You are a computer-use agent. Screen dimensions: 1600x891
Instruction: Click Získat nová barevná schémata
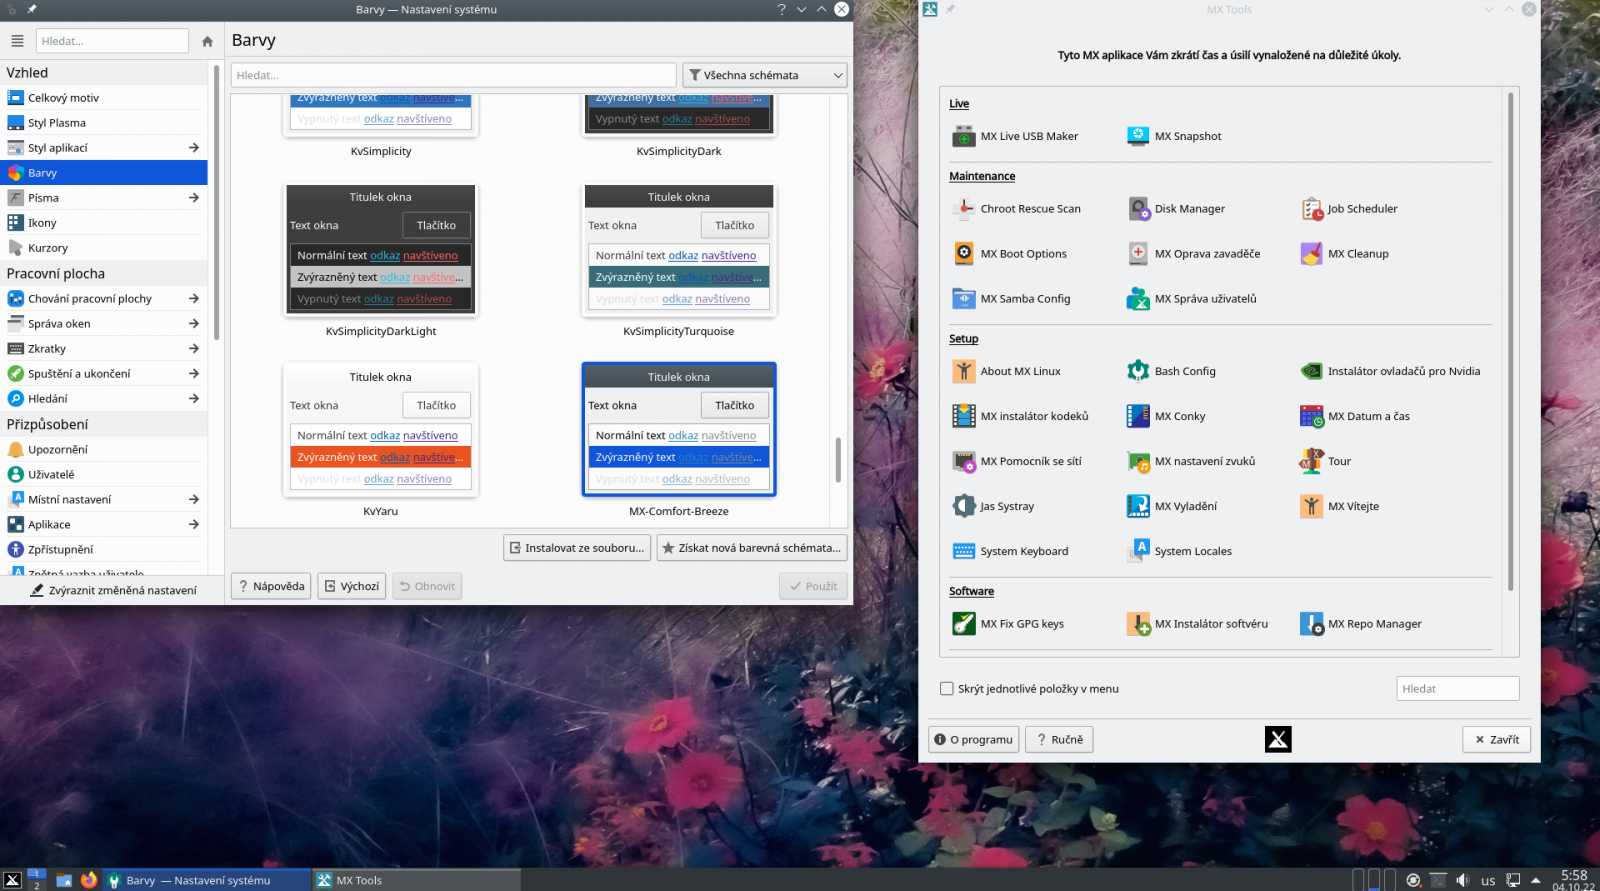(752, 548)
